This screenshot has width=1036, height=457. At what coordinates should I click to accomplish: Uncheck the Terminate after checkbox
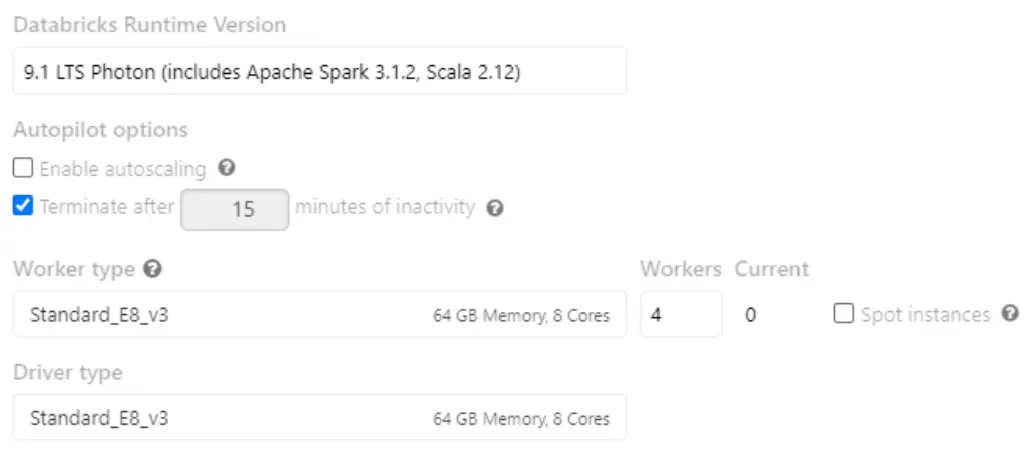pyautogui.click(x=23, y=207)
